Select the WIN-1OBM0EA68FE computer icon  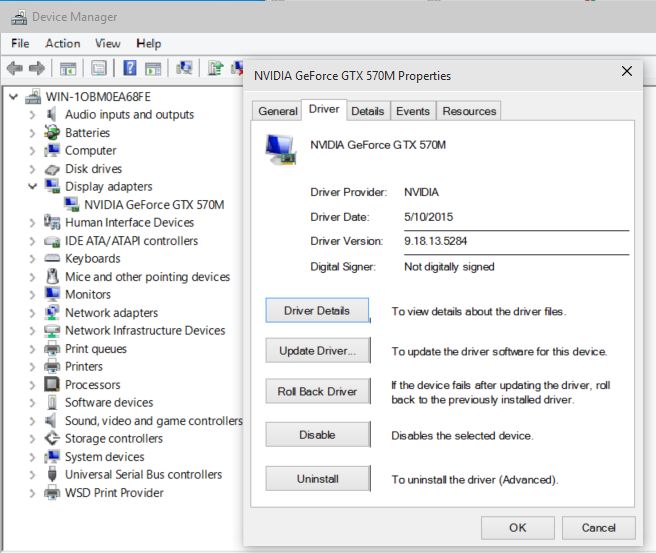point(33,97)
